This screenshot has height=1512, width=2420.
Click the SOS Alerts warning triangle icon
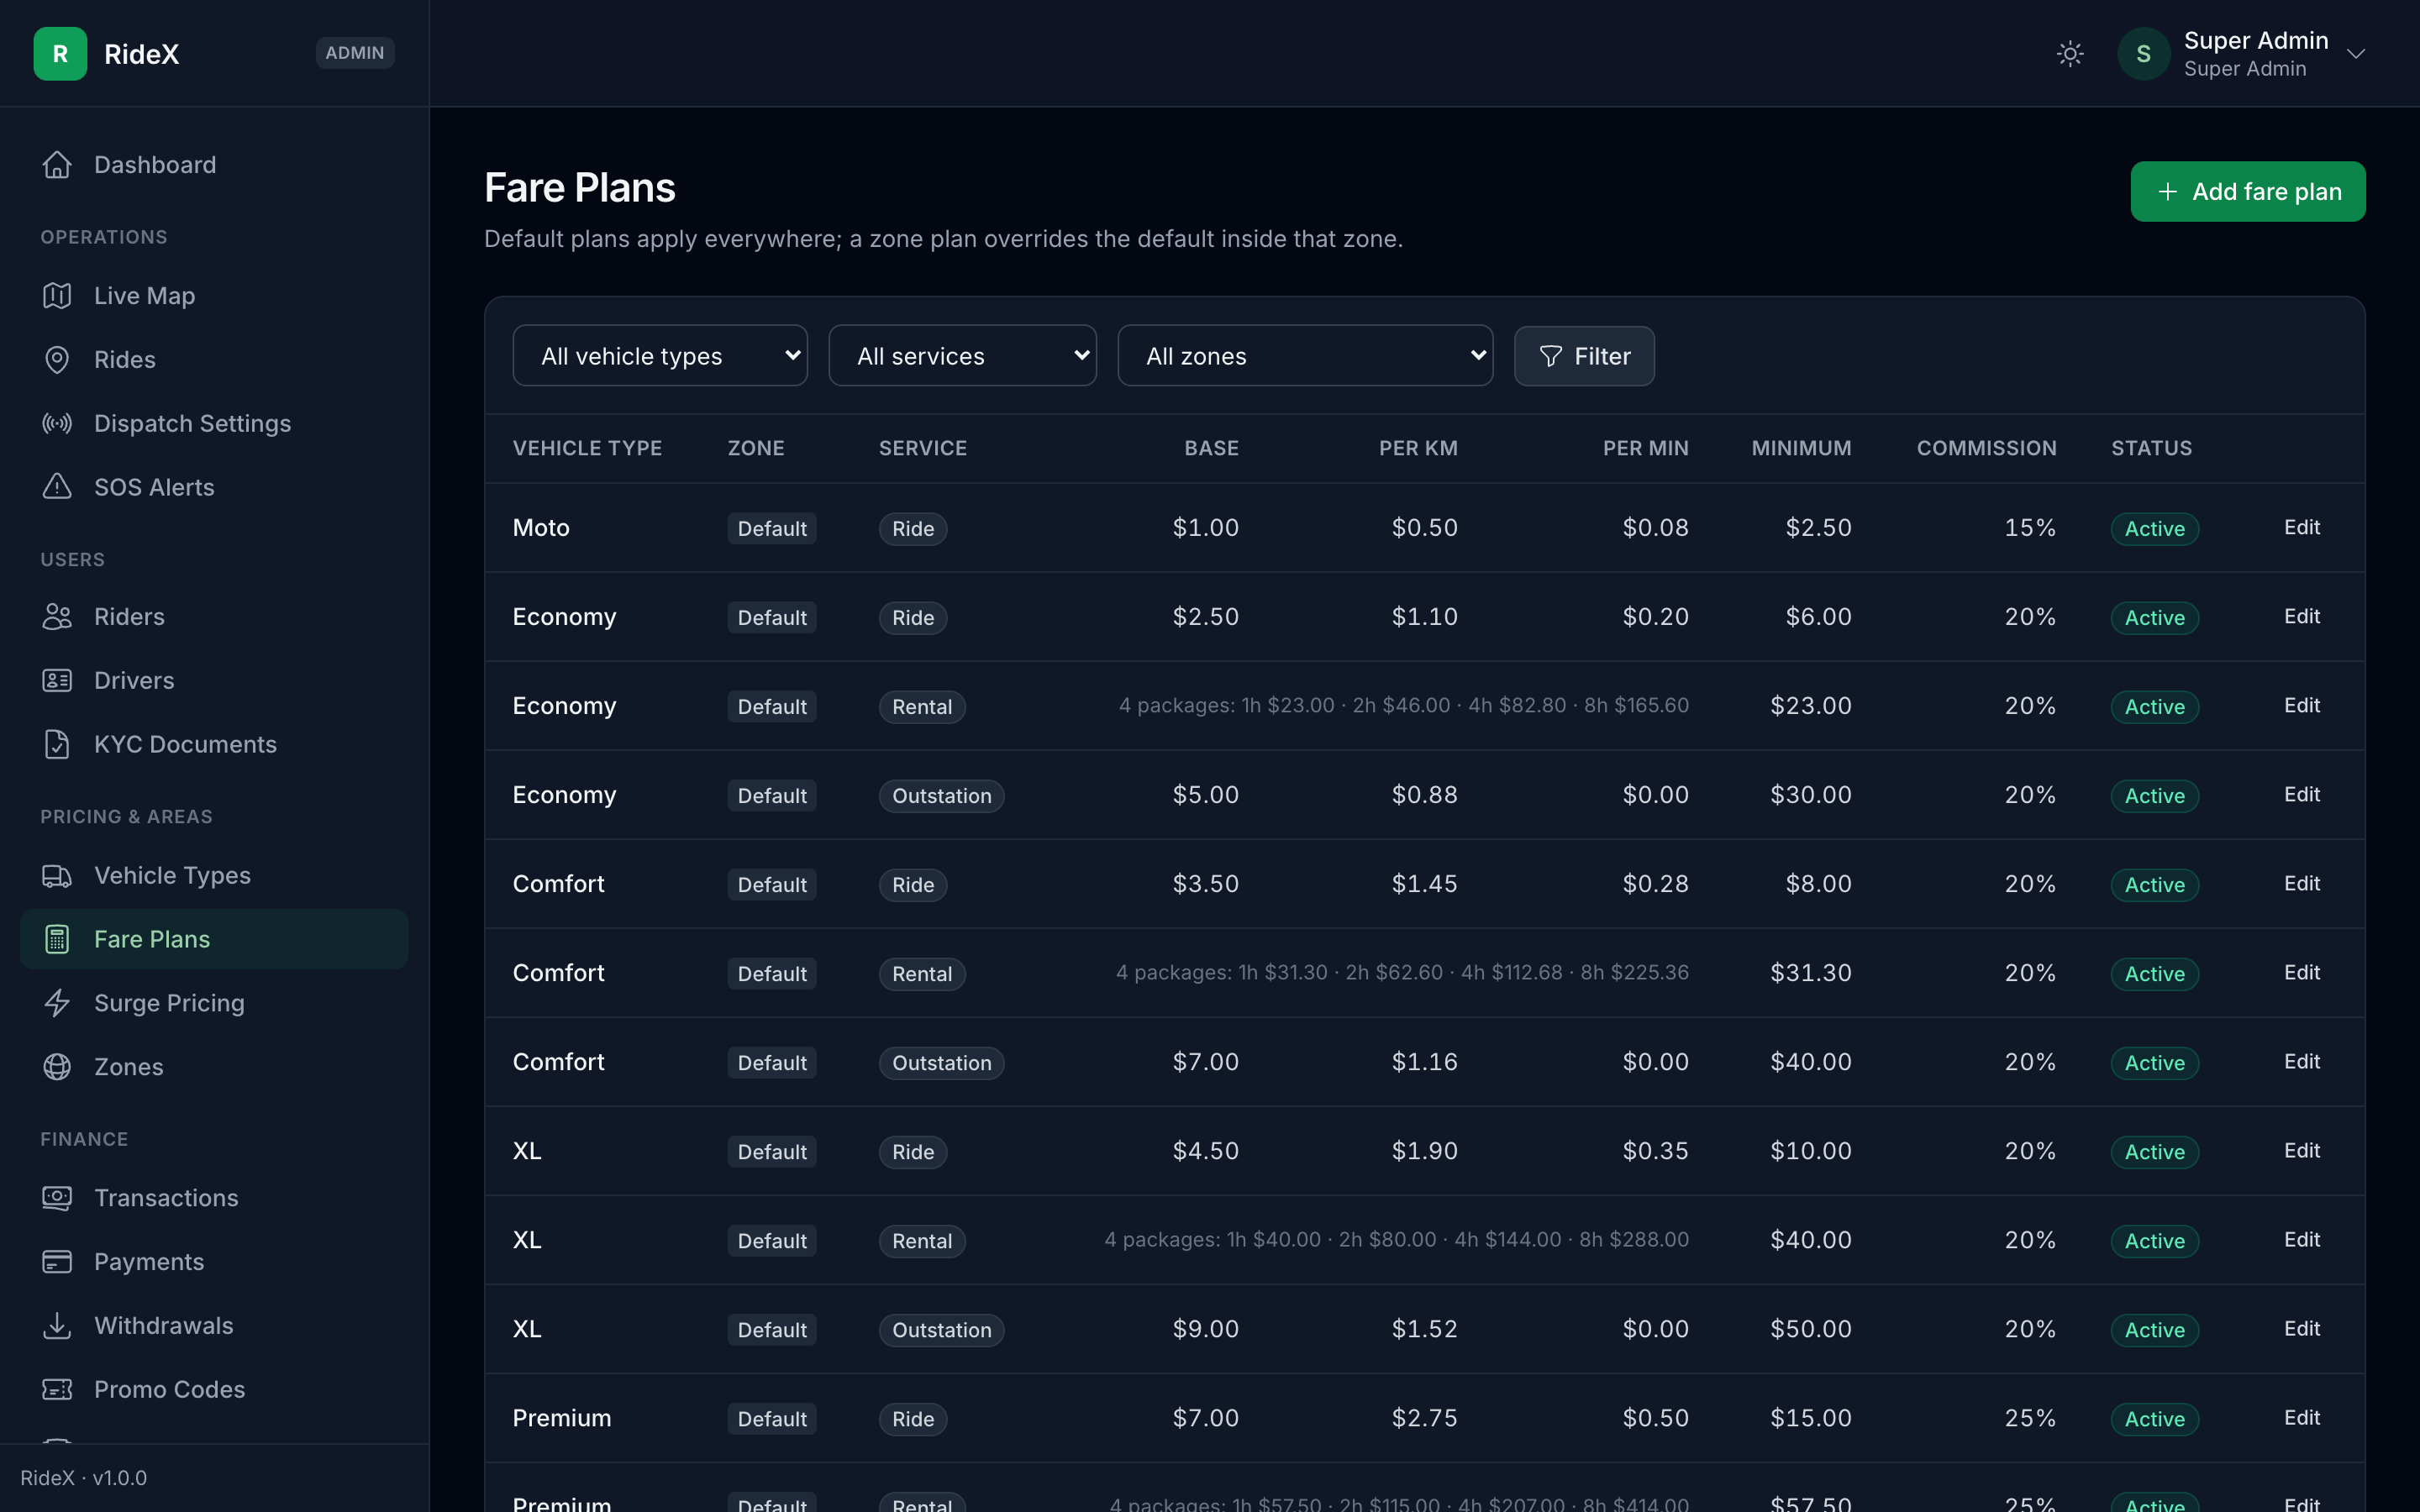click(57, 487)
